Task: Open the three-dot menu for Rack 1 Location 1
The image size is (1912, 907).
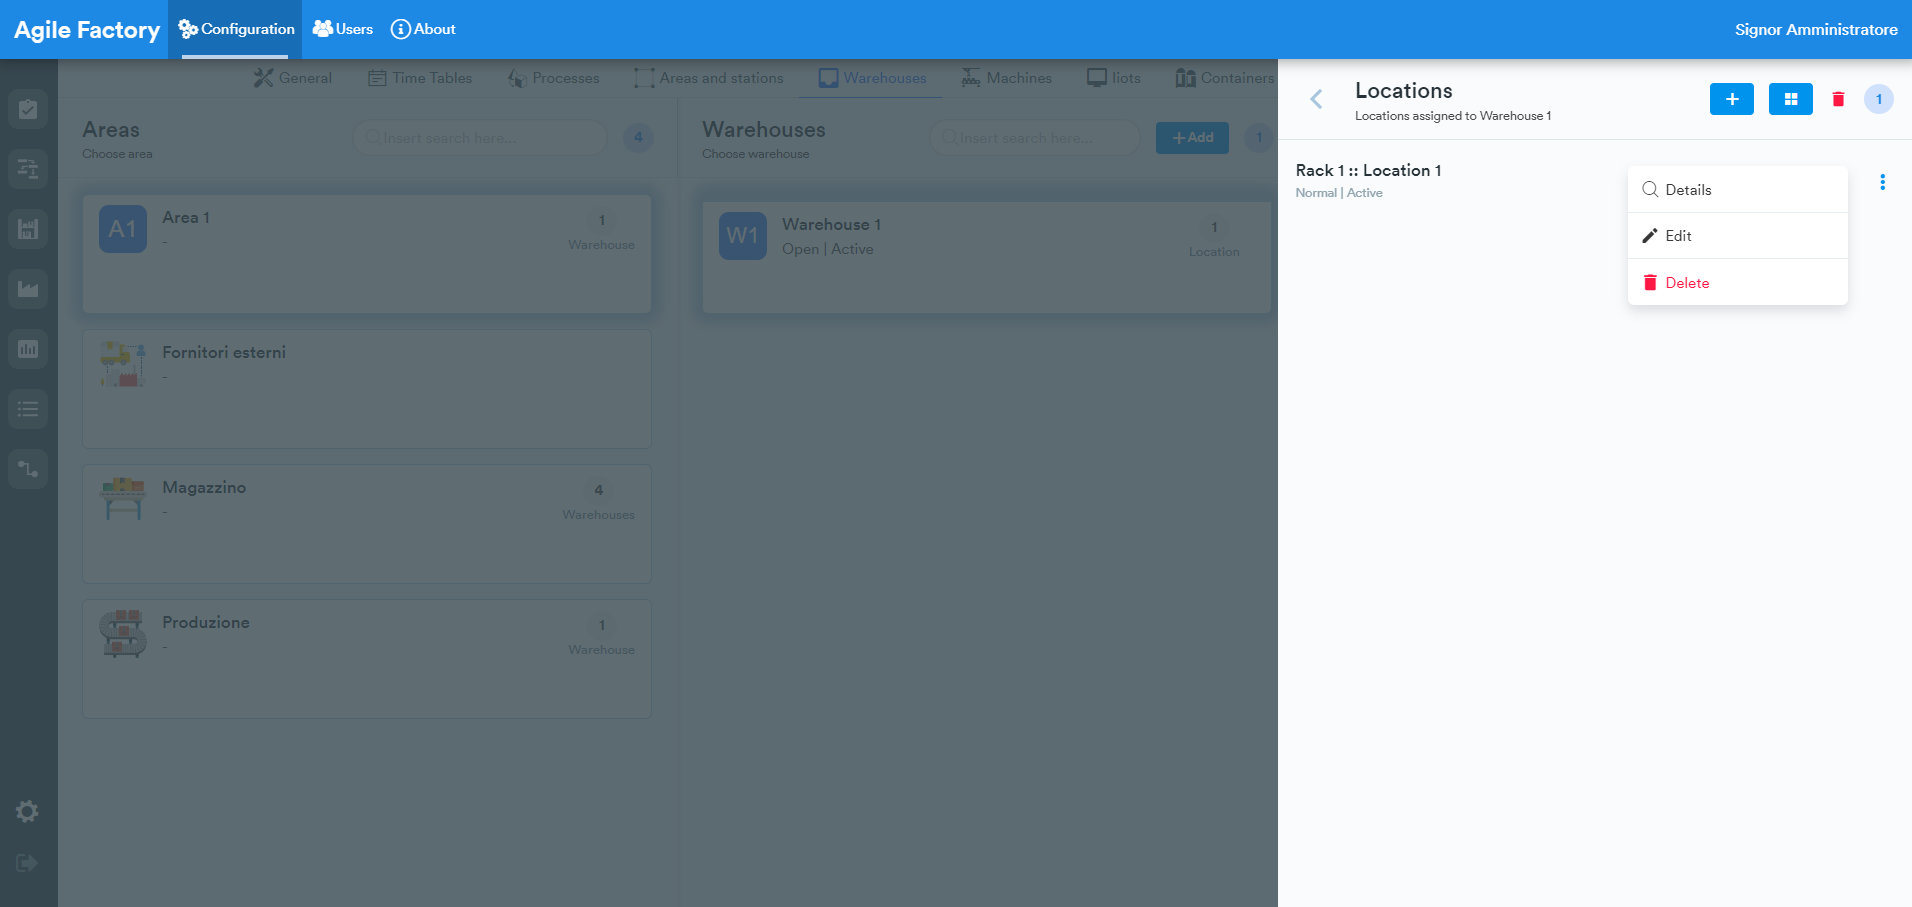Action: [1882, 182]
